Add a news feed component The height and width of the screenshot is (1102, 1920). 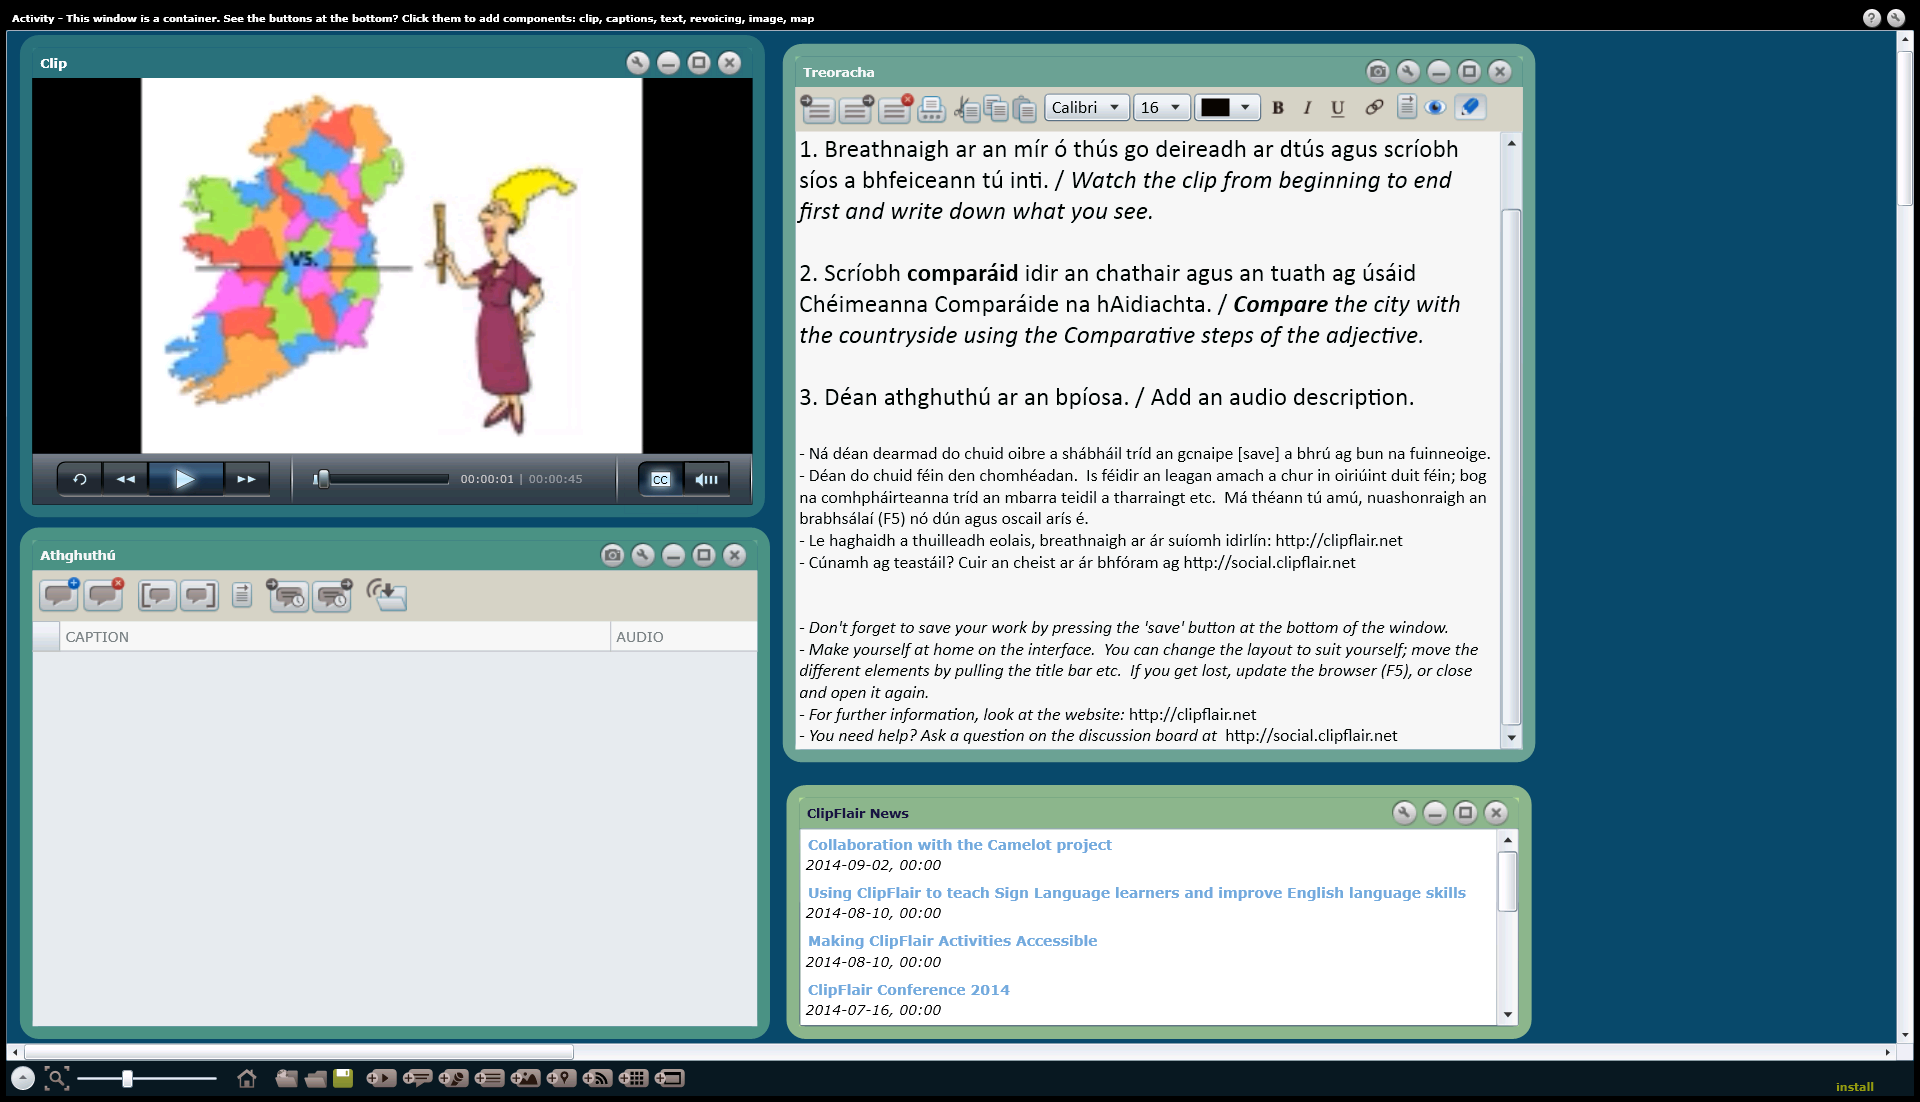(x=597, y=1078)
